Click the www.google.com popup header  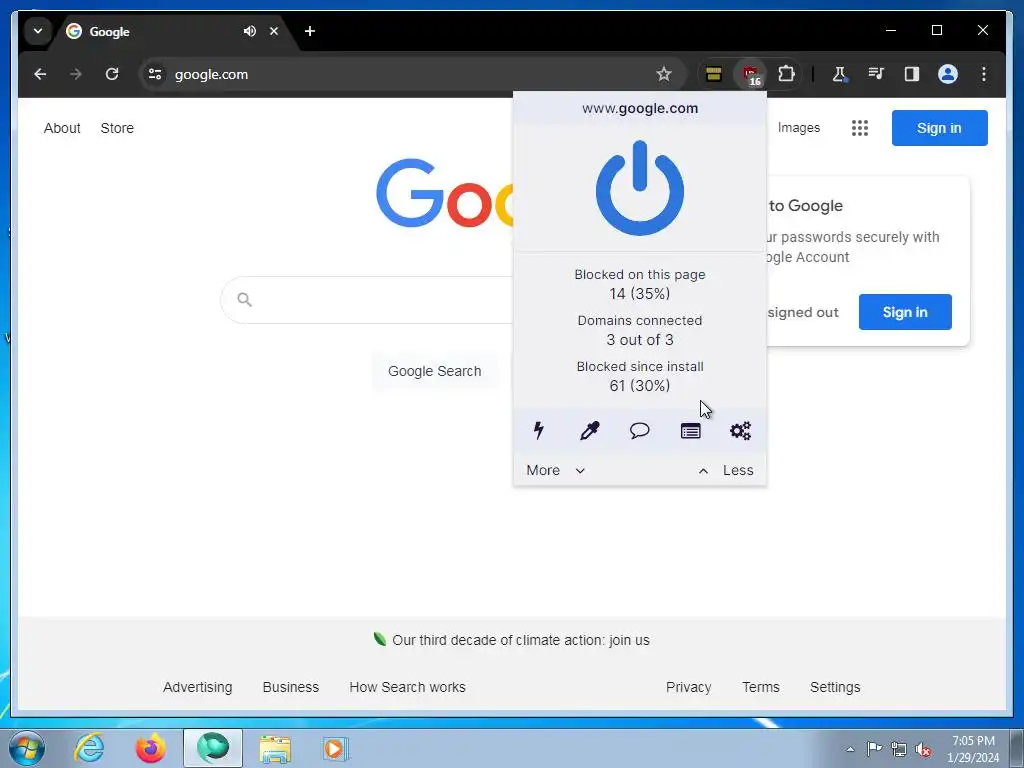point(640,108)
